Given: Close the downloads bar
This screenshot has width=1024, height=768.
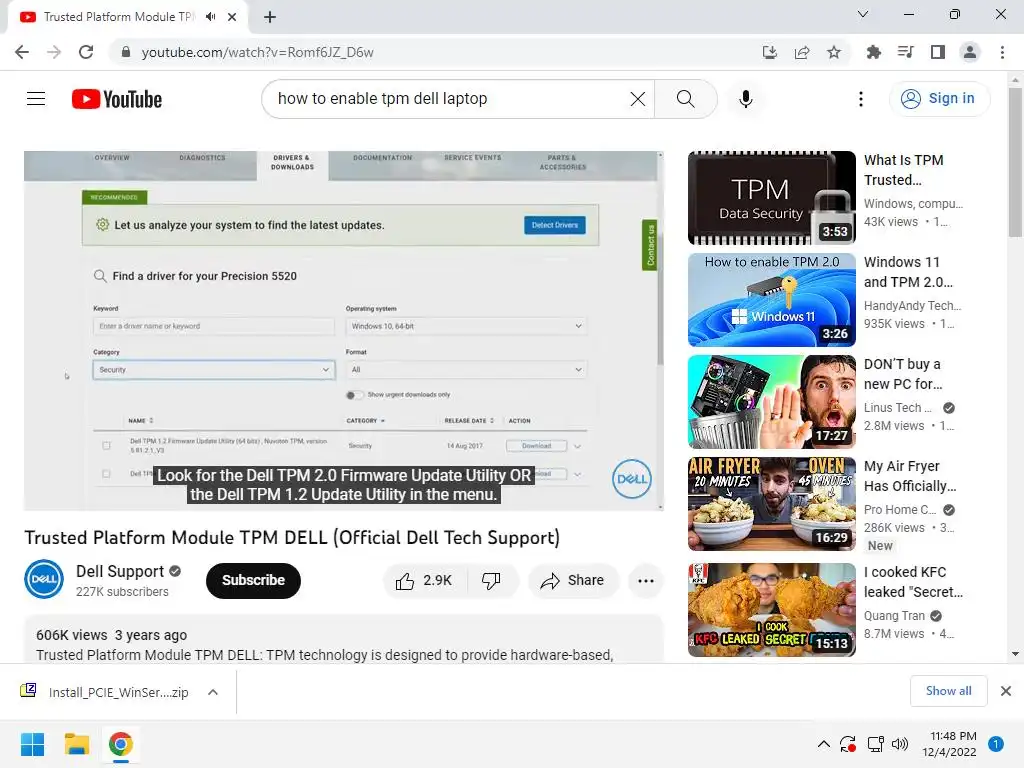Looking at the screenshot, I should [x=1006, y=691].
